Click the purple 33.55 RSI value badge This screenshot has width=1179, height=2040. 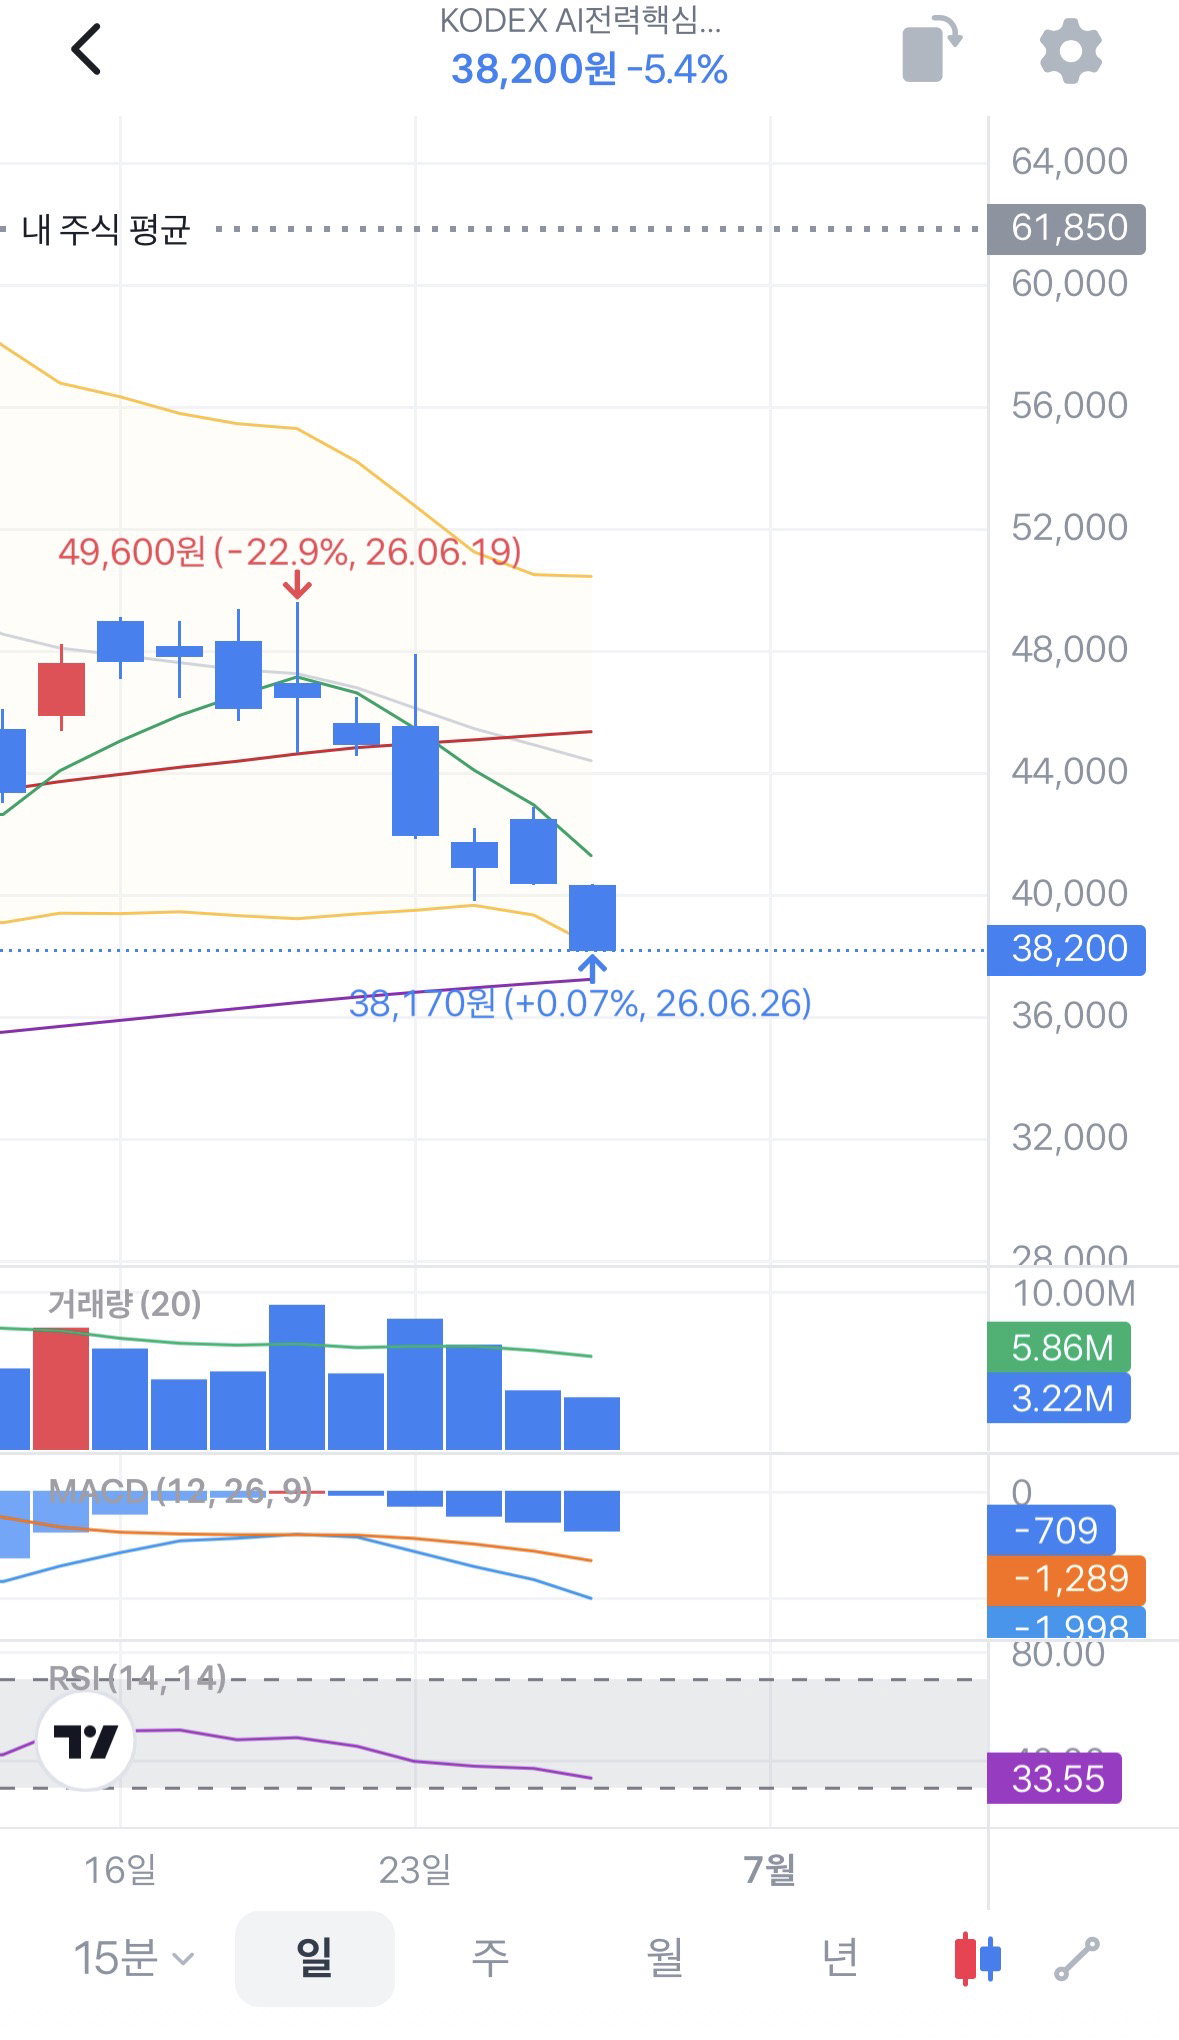1054,1779
